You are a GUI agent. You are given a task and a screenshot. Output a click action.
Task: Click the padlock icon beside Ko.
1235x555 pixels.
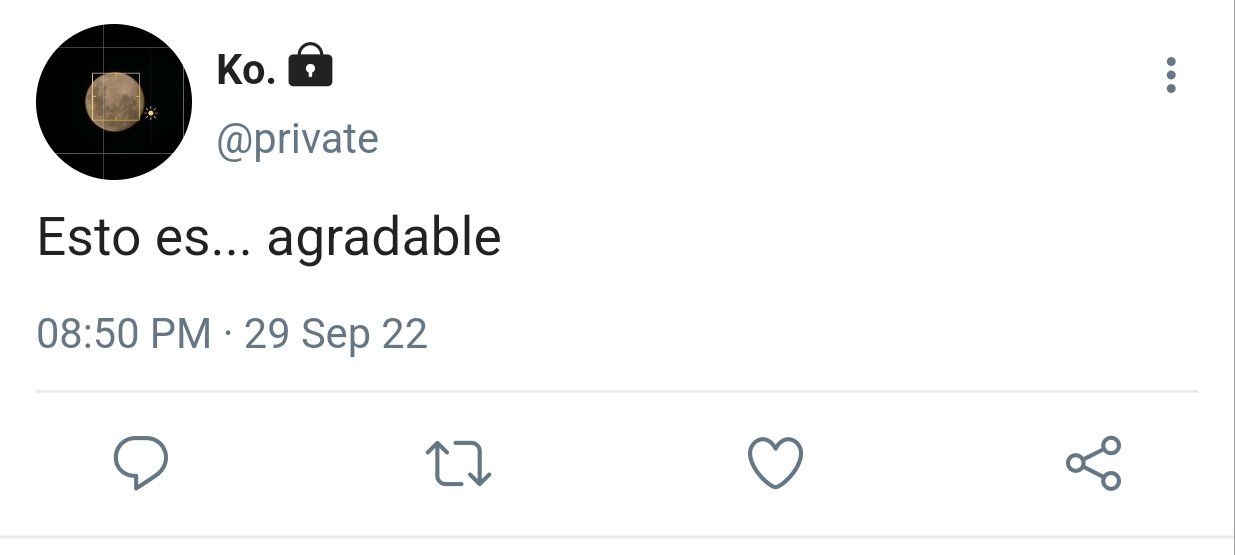pos(310,66)
